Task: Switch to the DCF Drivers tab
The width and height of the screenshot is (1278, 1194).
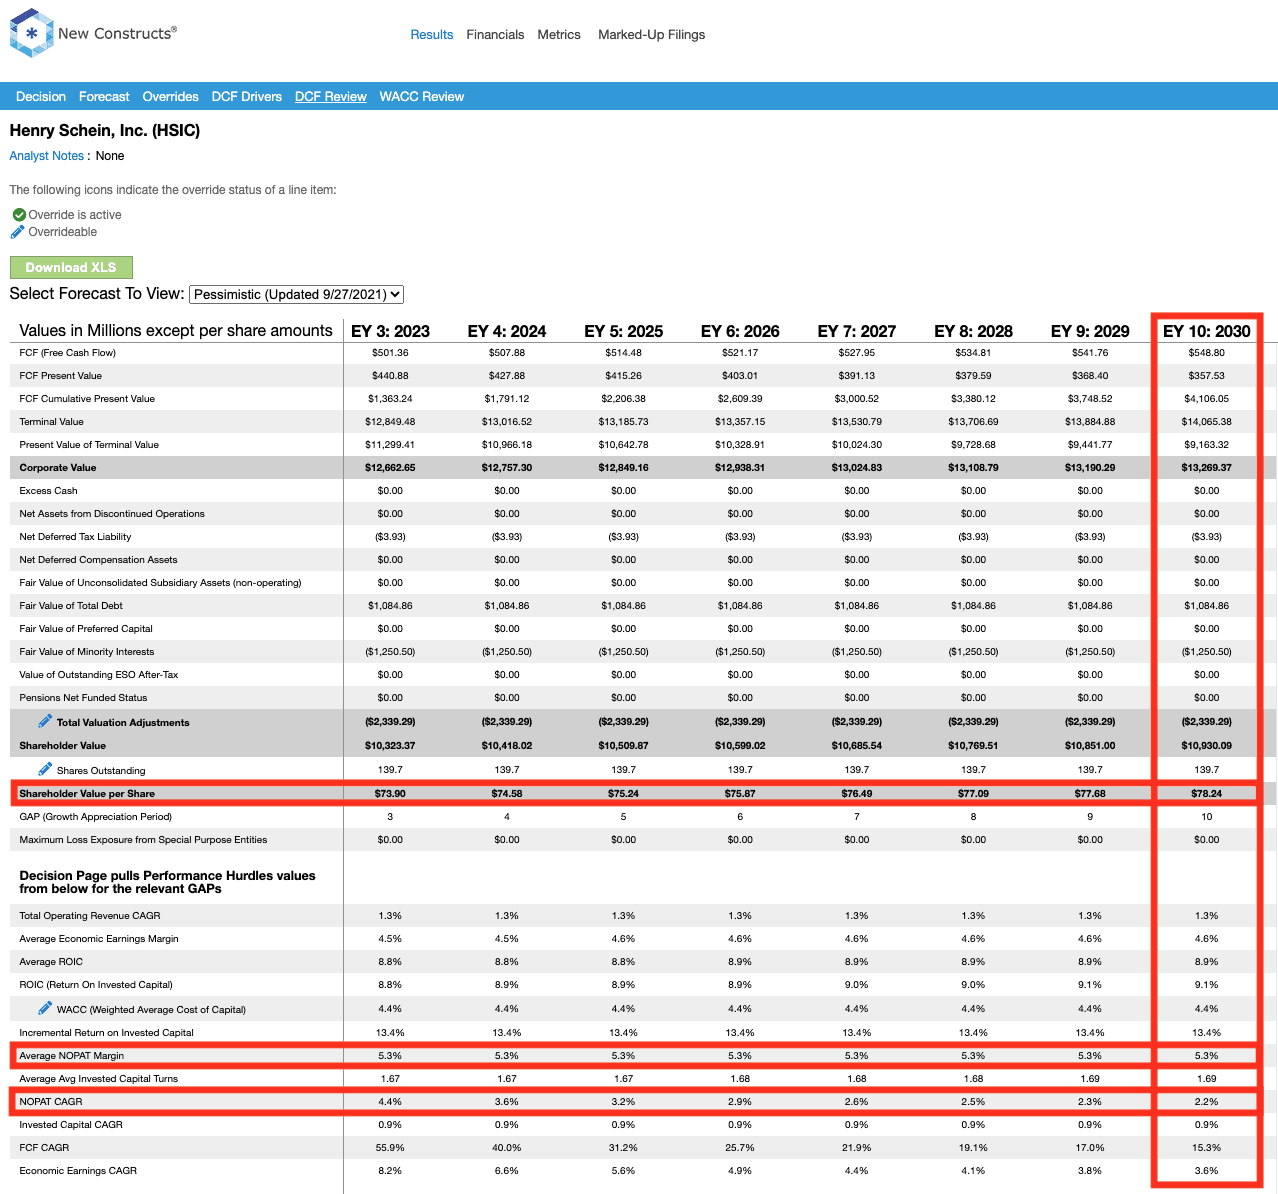Action: click(247, 97)
